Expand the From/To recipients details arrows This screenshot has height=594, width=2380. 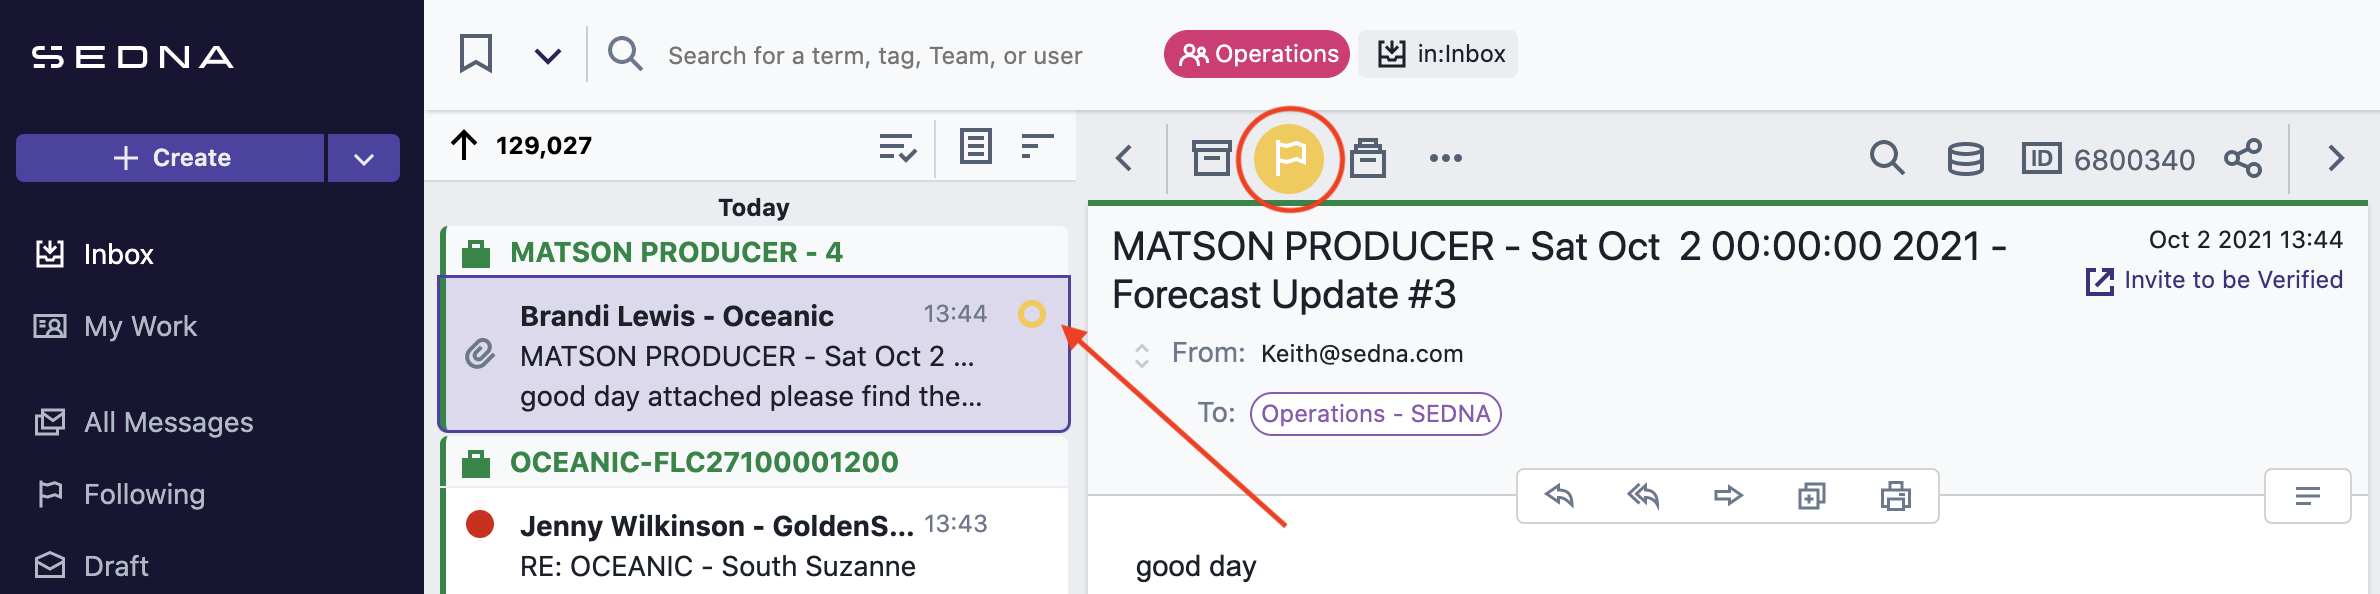click(1141, 355)
